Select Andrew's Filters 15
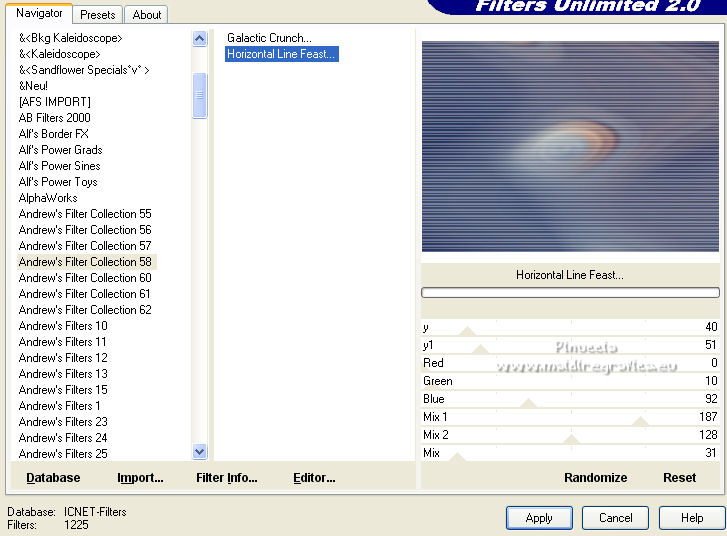Image resolution: width=727 pixels, height=536 pixels. point(63,390)
